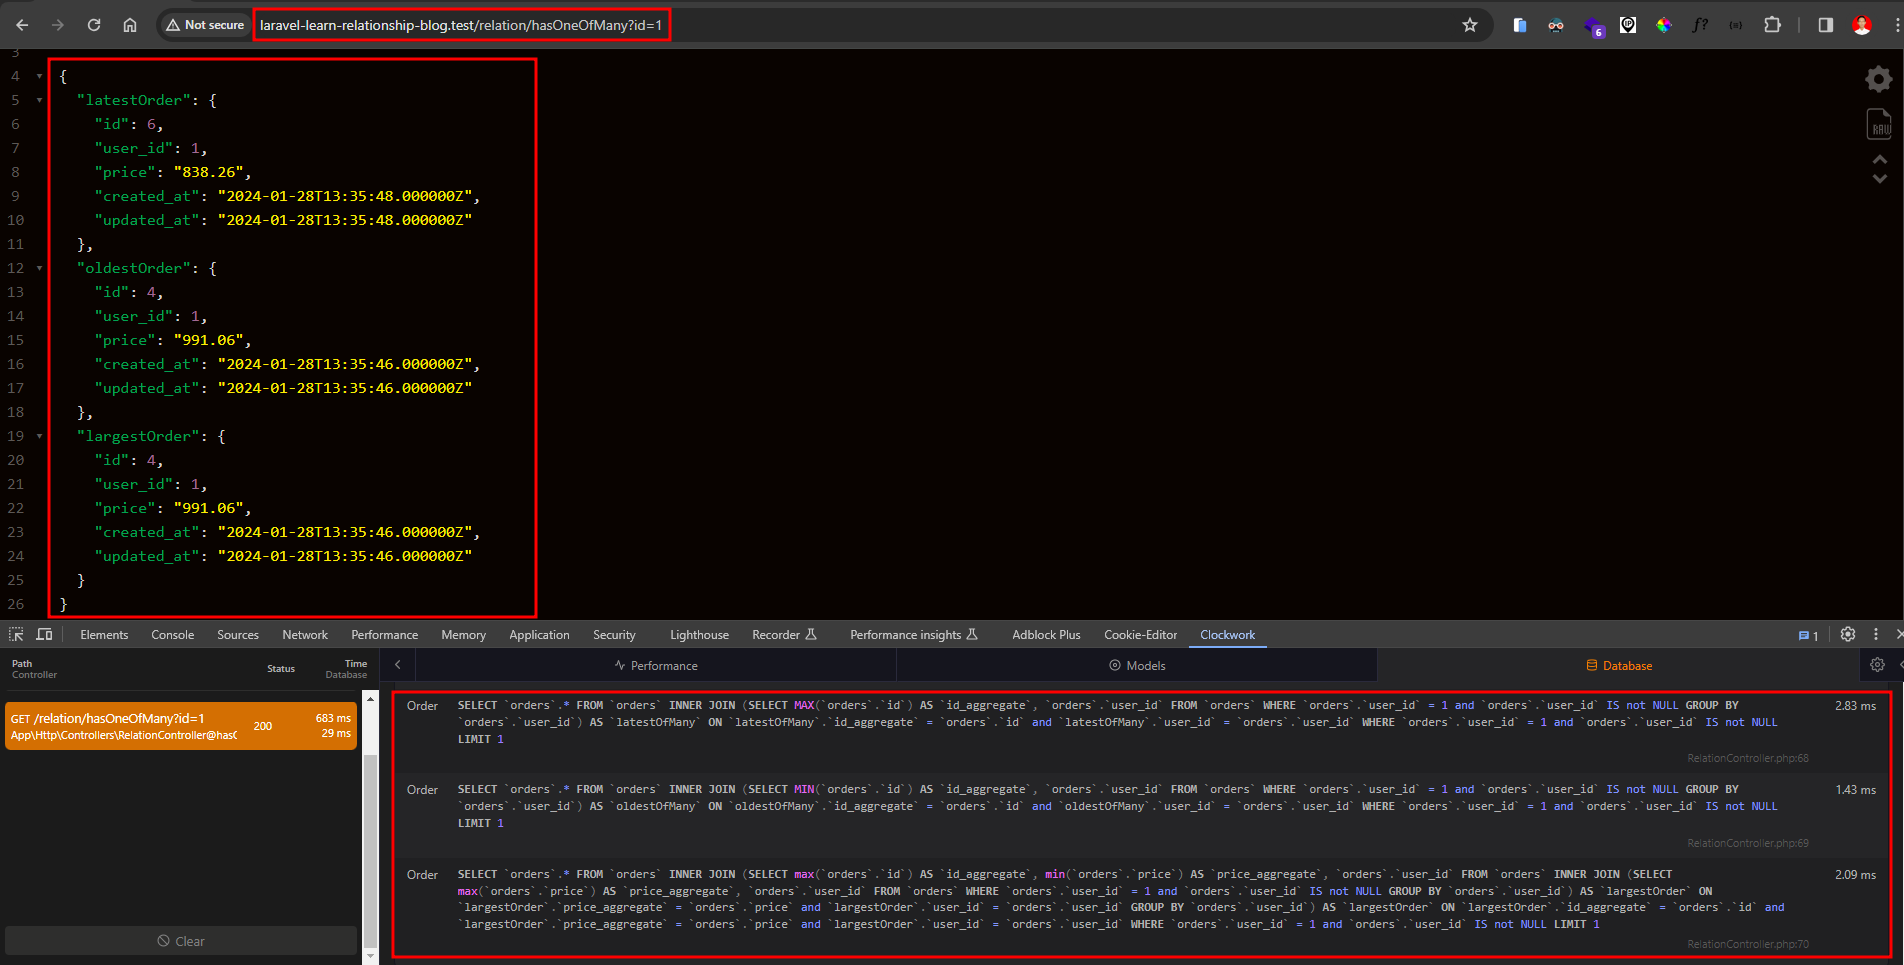Open the DevTools settings gear
Viewport: 1904px width, 965px height.
pos(1847,634)
